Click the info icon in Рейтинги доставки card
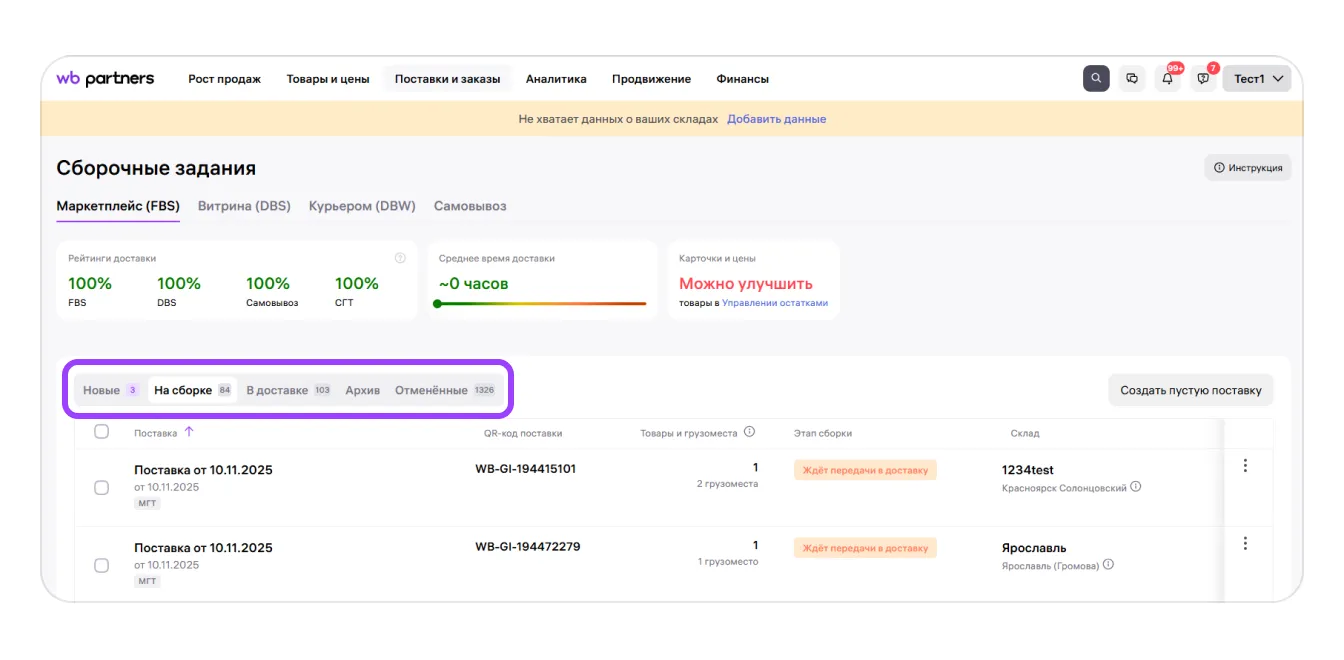This screenshot has height=660, width=1344. [400, 258]
